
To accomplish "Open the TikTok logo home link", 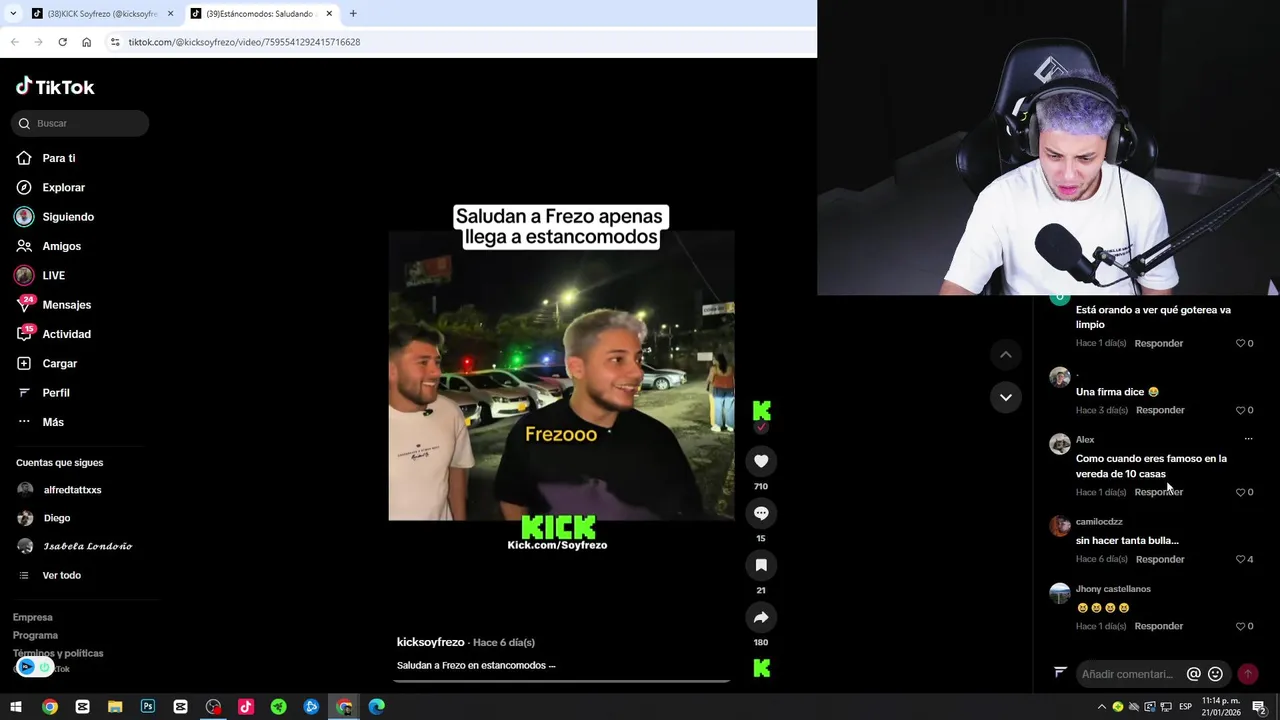I will 55,87.
